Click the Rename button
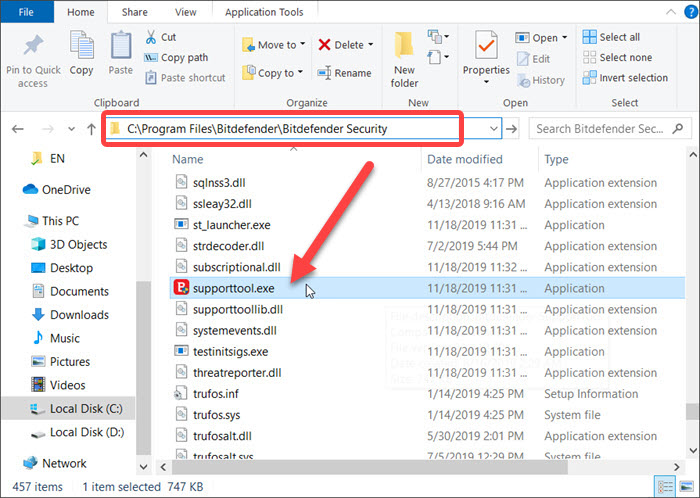 (x=344, y=73)
